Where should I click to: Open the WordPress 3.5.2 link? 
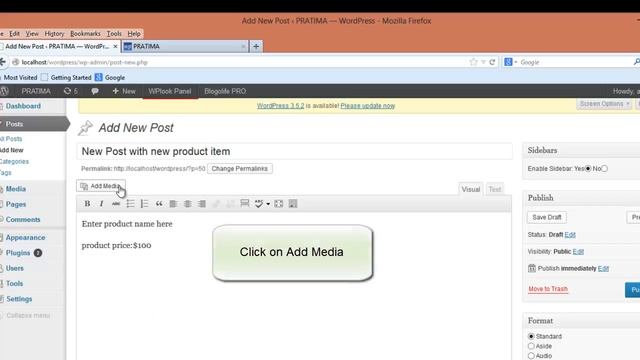click(x=280, y=106)
